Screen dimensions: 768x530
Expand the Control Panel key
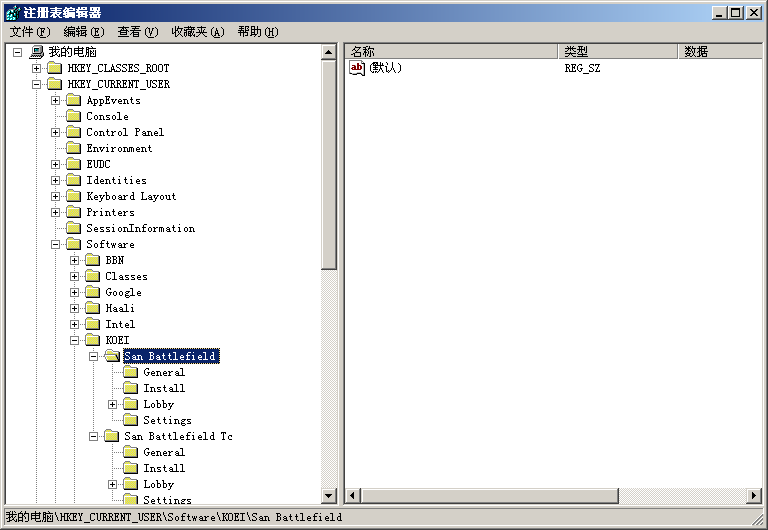[x=56, y=132]
